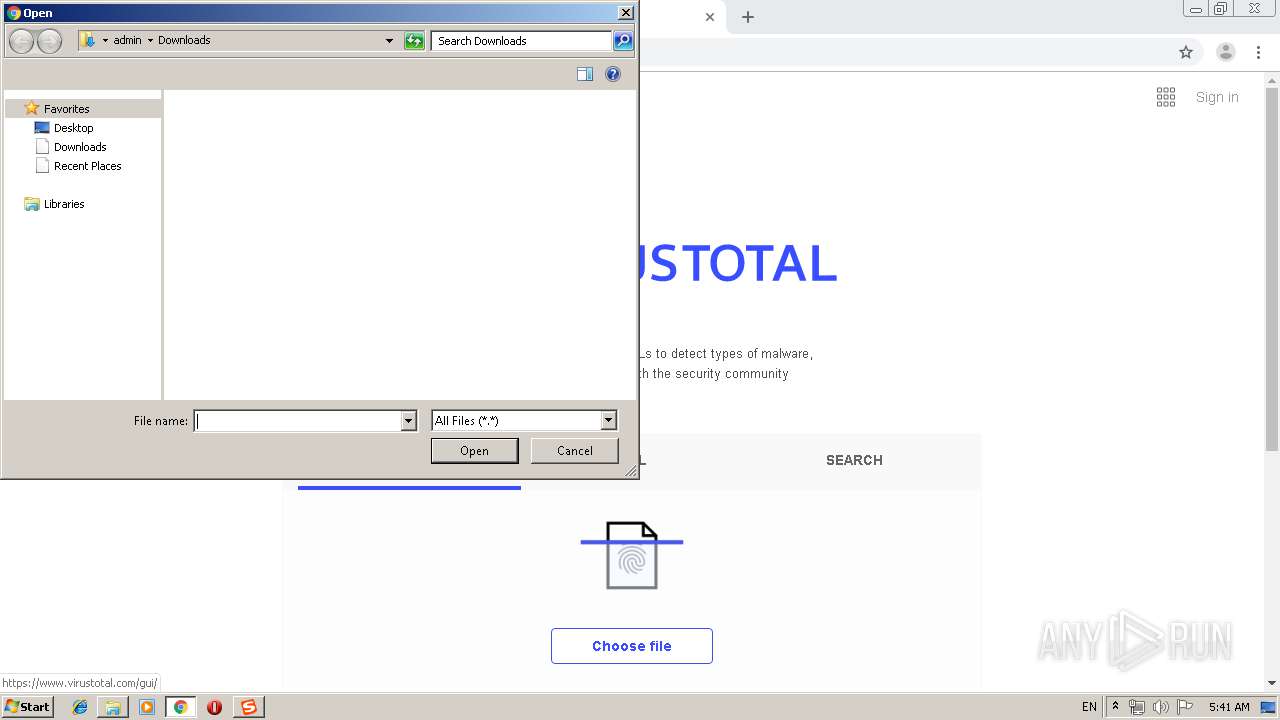Open the orange S taskbar application icon

point(248,707)
